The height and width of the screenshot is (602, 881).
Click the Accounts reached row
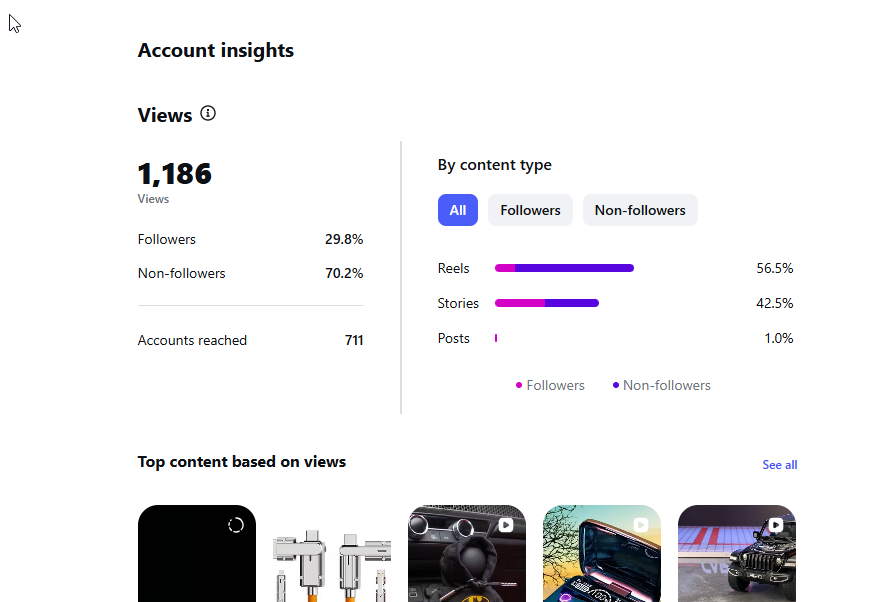251,340
